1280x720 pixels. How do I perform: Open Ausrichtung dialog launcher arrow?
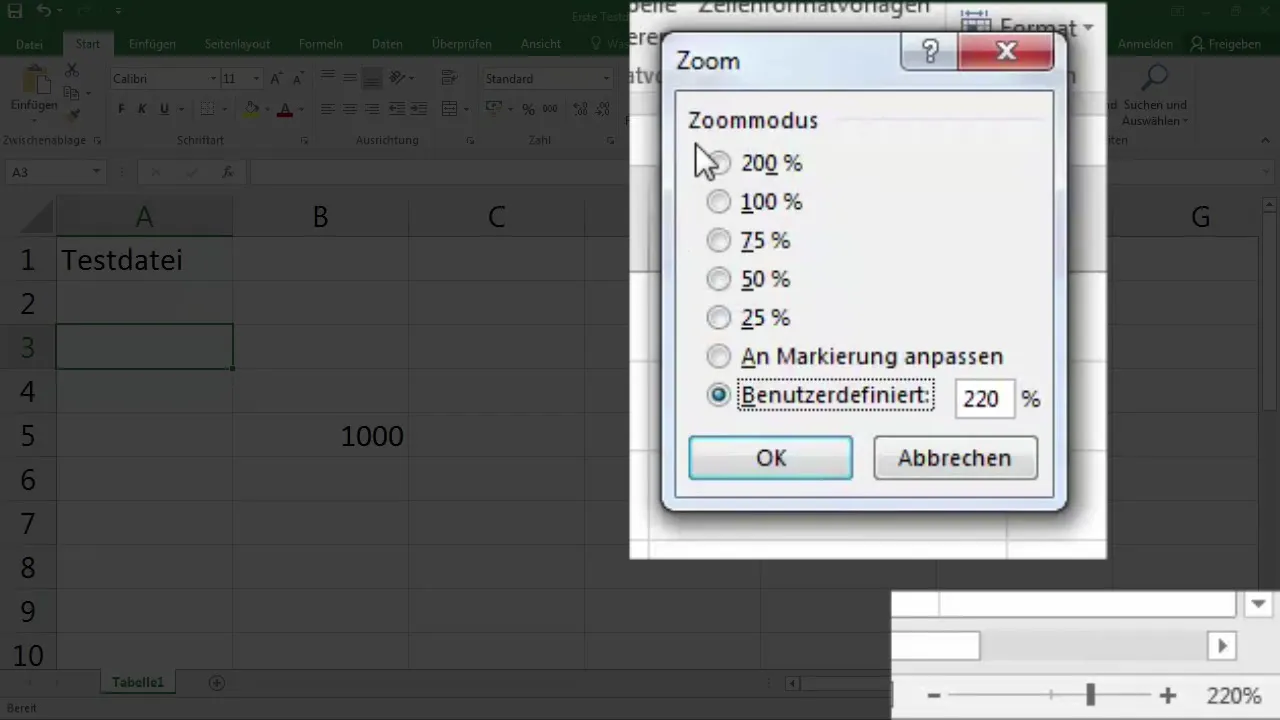(x=470, y=141)
